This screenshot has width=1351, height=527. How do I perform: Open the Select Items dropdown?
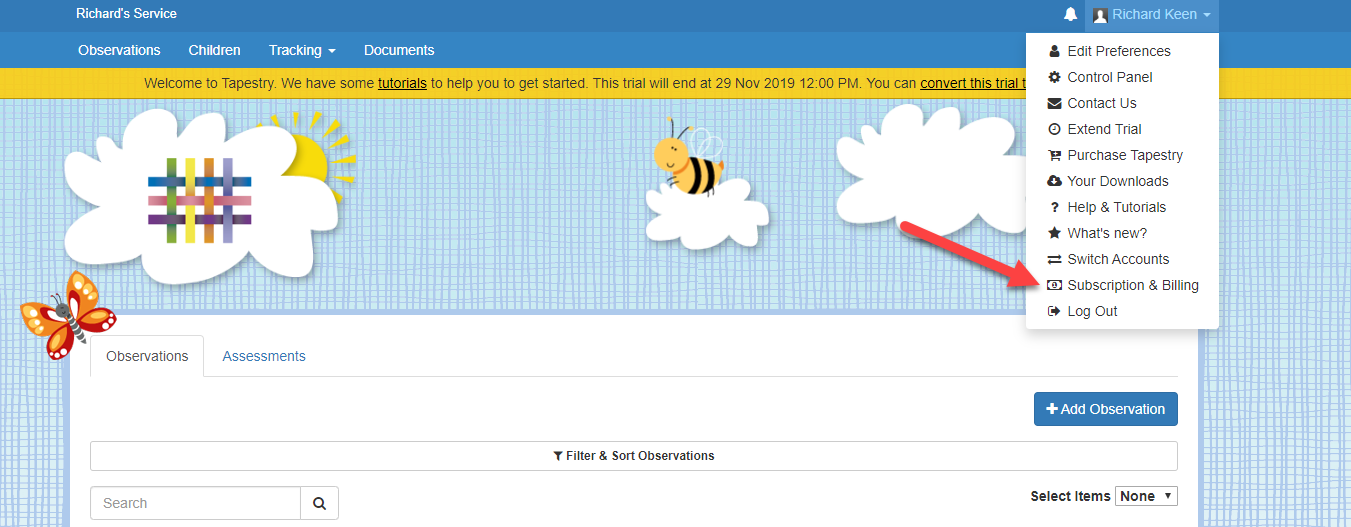1146,496
